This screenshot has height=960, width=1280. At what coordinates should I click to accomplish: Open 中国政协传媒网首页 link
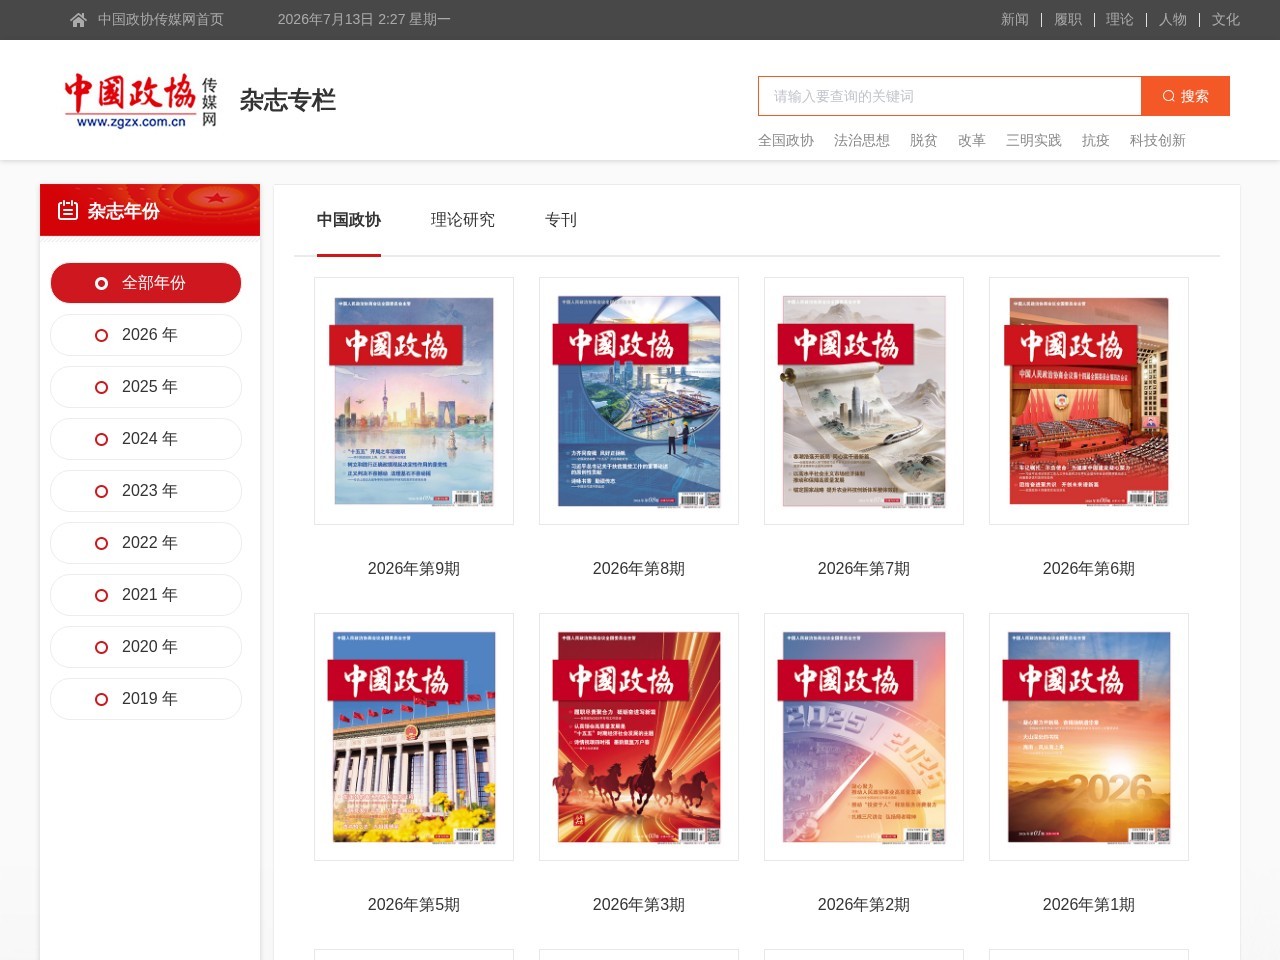coord(161,19)
